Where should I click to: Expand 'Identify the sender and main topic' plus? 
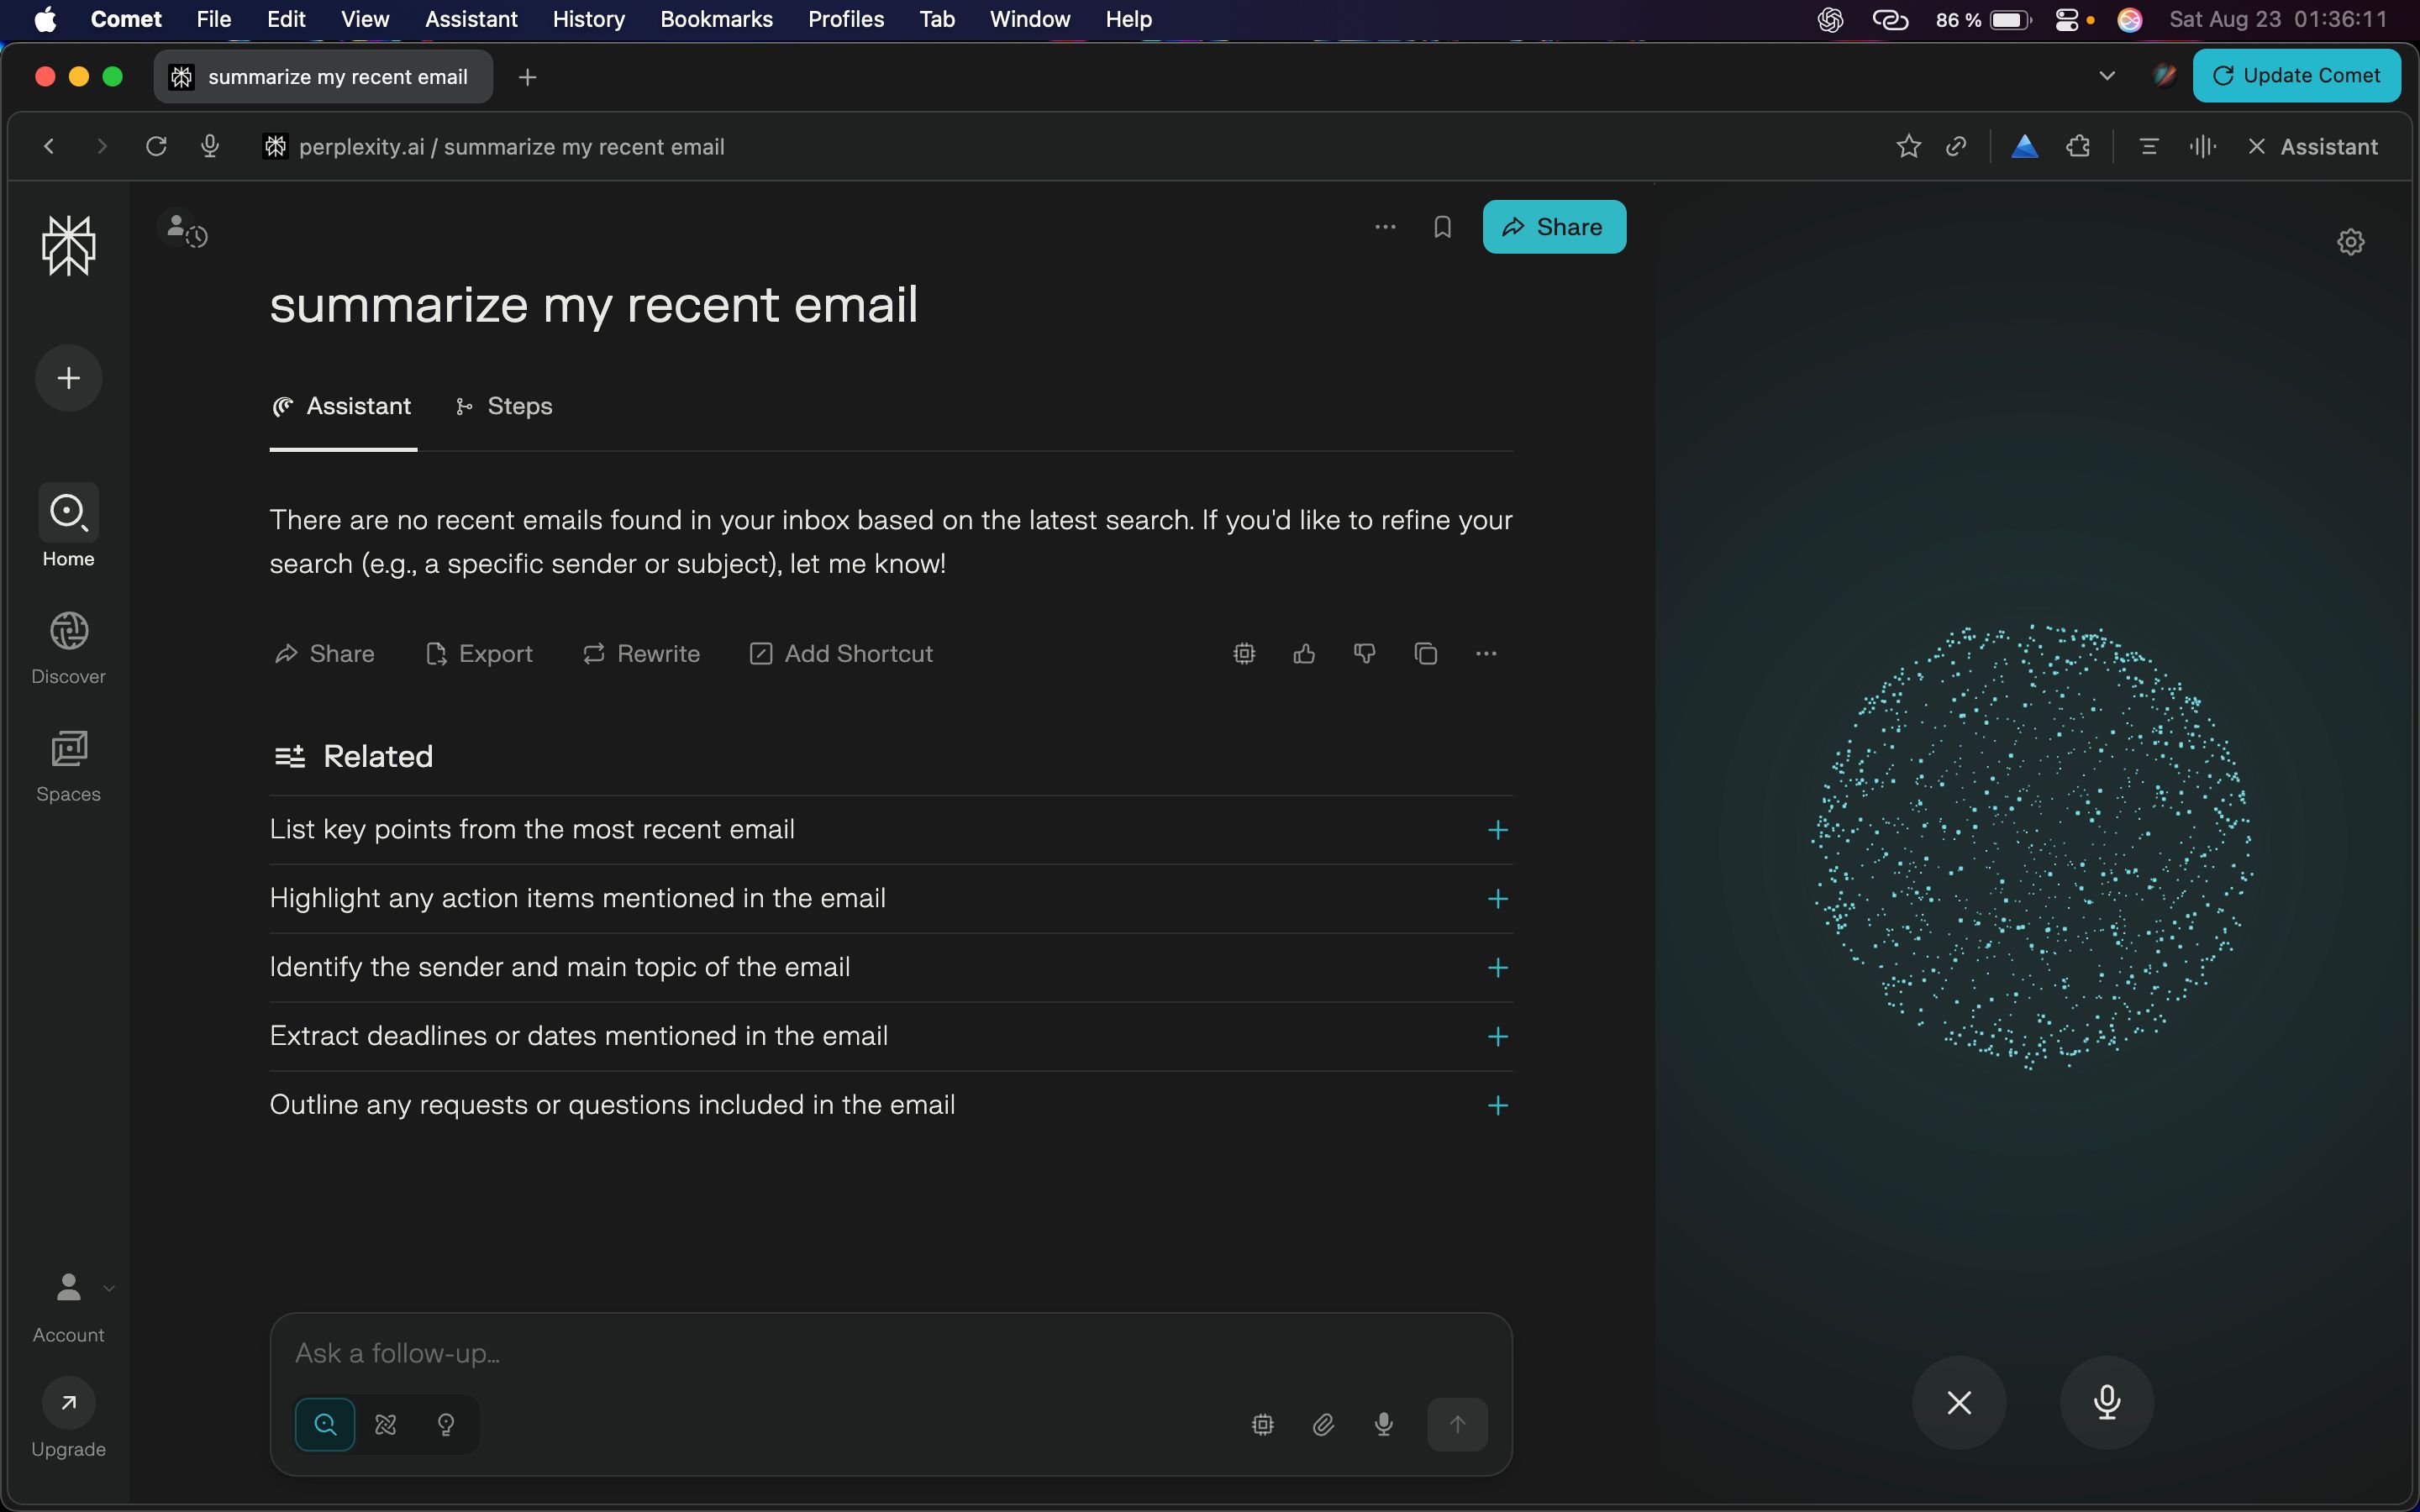[1497, 968]
